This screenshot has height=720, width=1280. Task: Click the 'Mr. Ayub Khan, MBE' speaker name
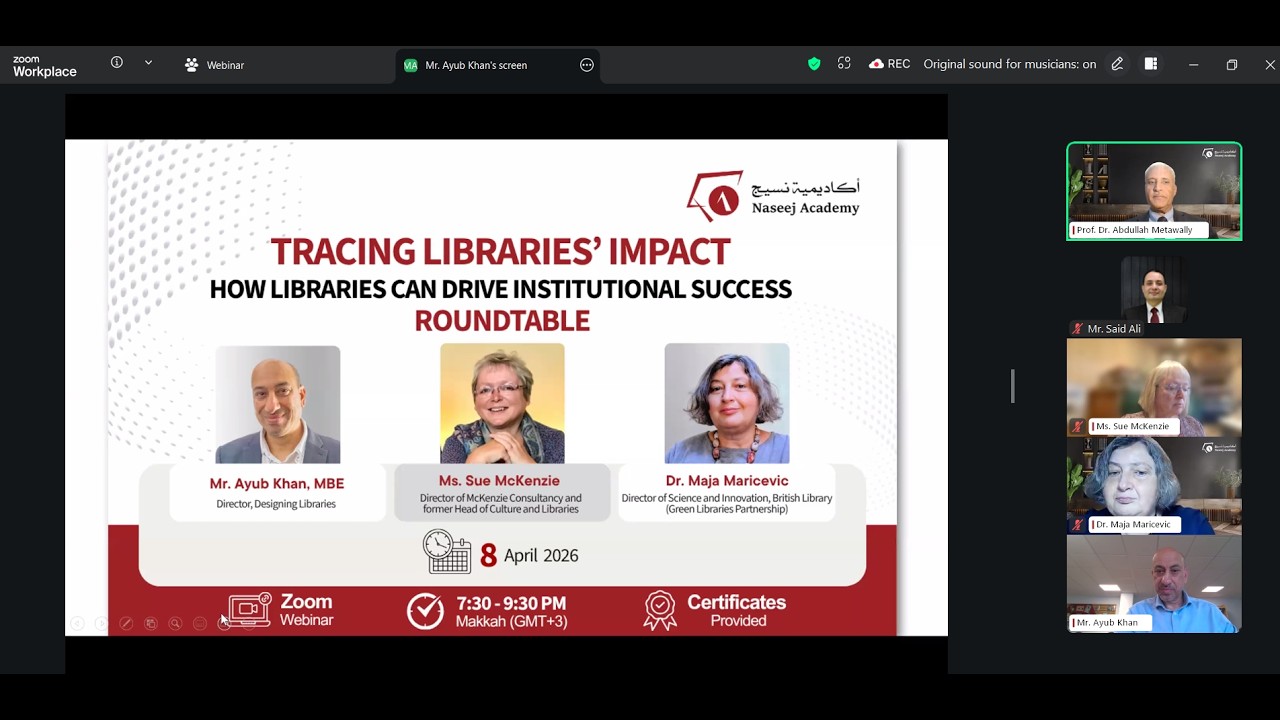tap(277, 483)
